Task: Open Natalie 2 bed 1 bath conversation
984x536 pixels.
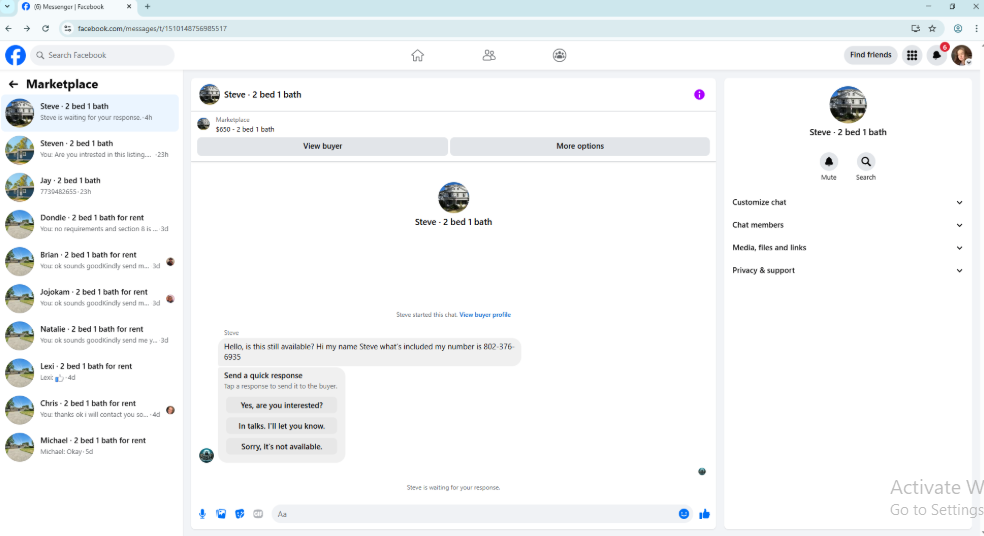Action: pos(90,335)
